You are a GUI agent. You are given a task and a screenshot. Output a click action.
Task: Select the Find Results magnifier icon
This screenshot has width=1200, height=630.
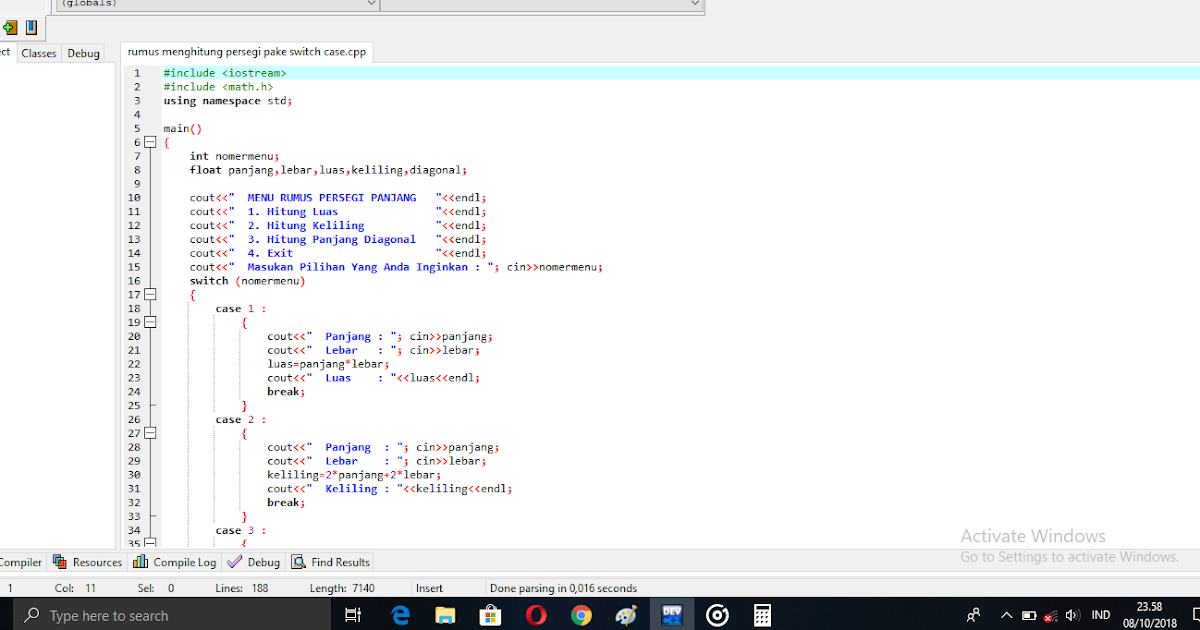tap(297, 562)
